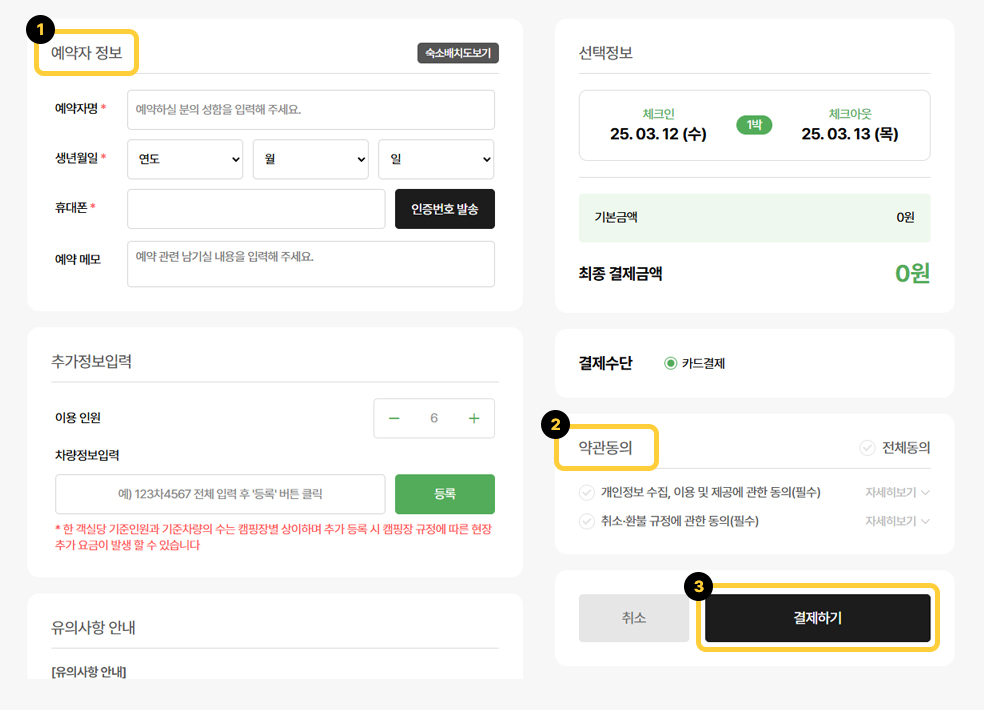The height and width of the screenshot is (710, 984).
Task: Focus the 휴대폰 phone number field
Action: point(256,209)
